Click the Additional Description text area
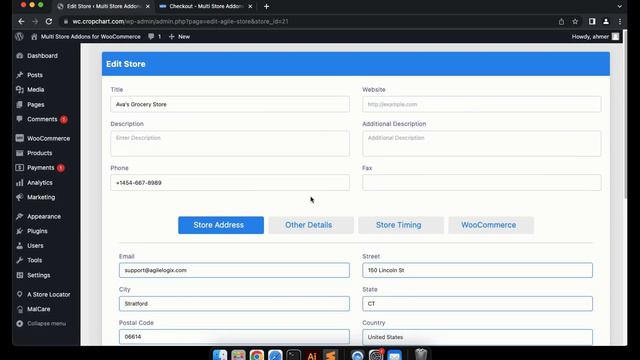 [482, 143]
